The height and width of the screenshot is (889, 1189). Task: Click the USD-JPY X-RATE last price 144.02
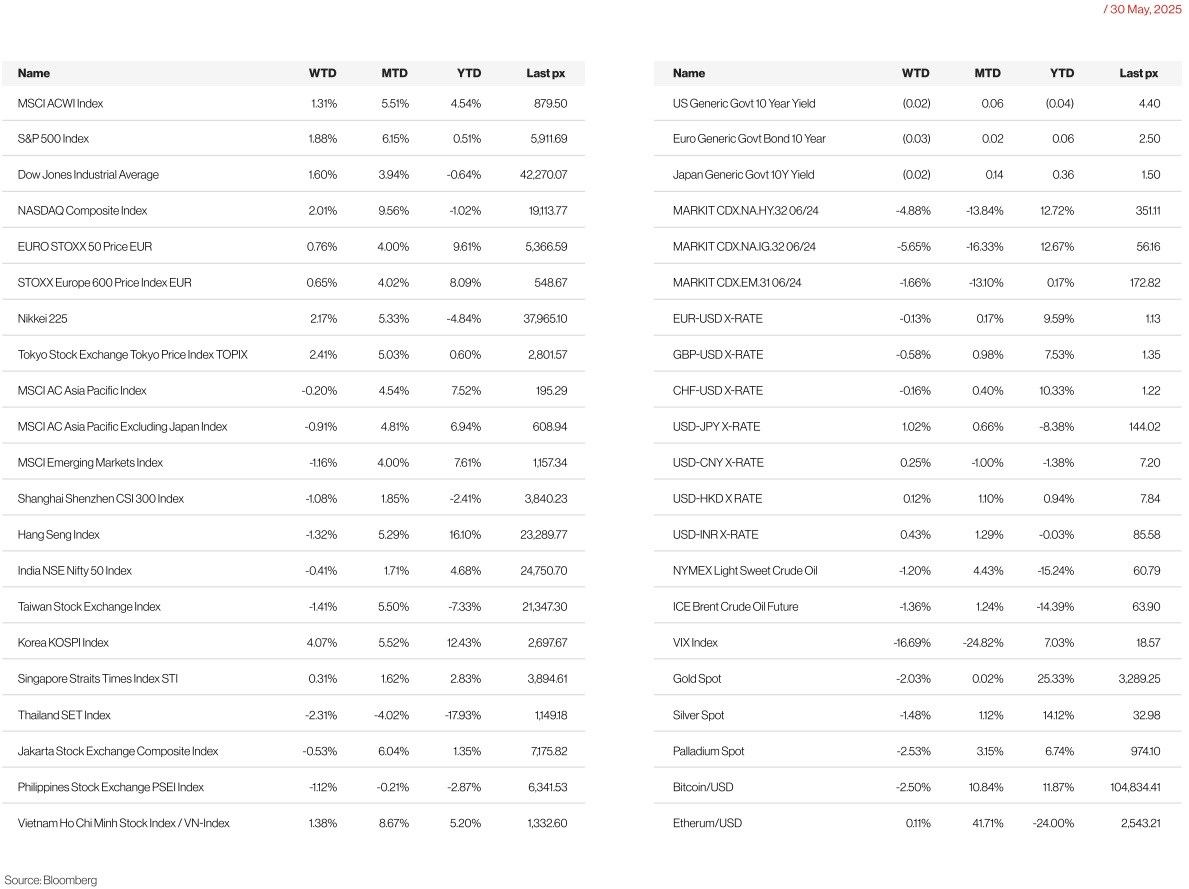click(1144, 427)
